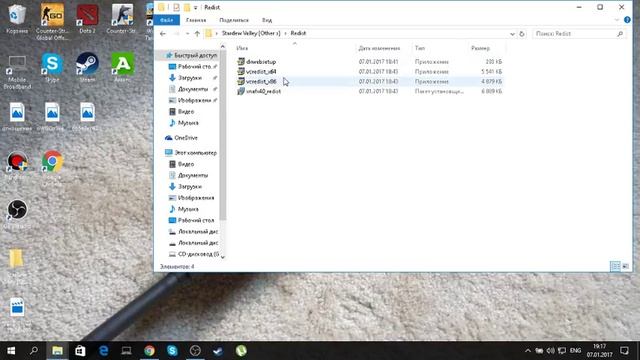Open the Поделиться ribbon tab
This screenshot has width=640, height=360.
click(234, 20)
